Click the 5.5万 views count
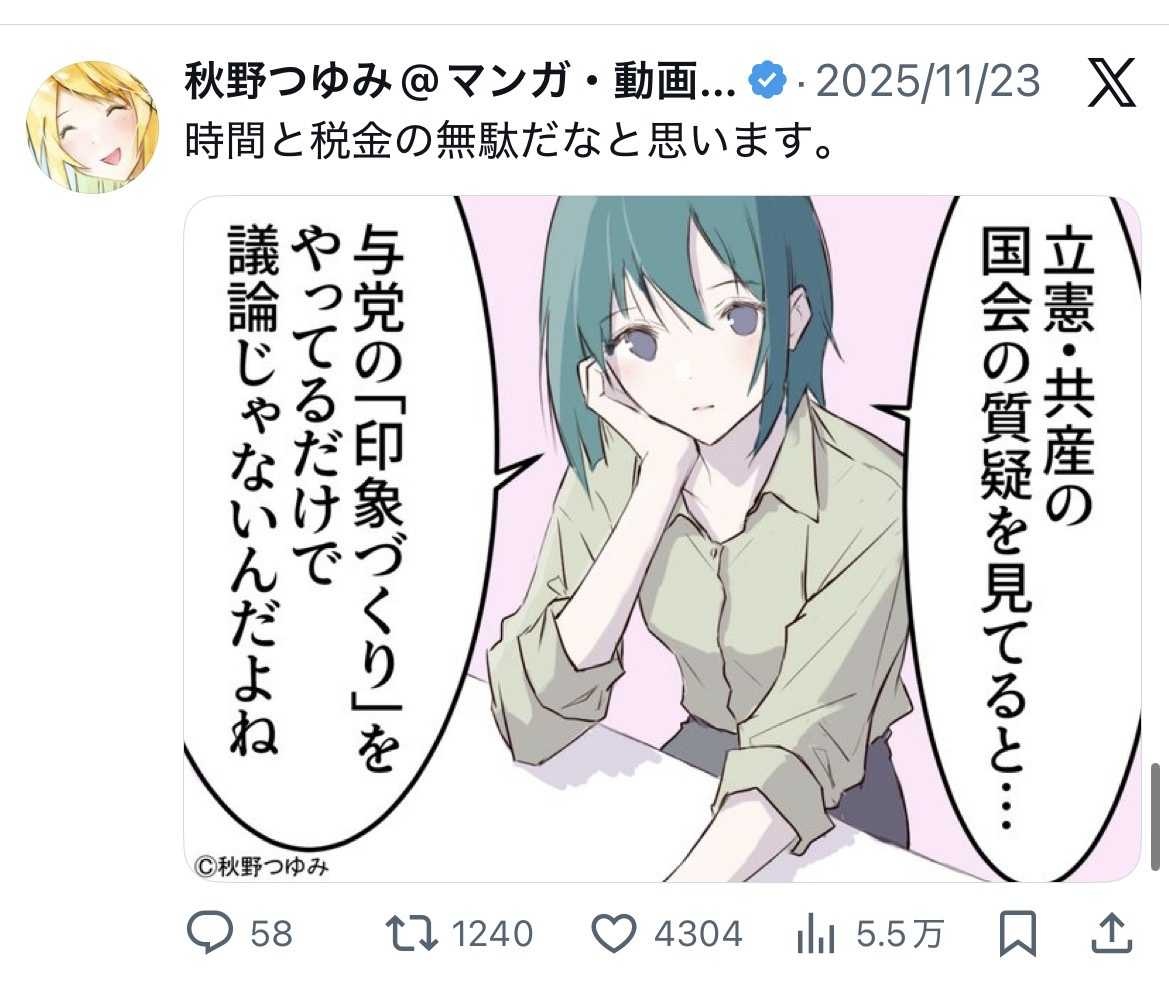This screenshot has width=1169, height=988. (900, 934)
